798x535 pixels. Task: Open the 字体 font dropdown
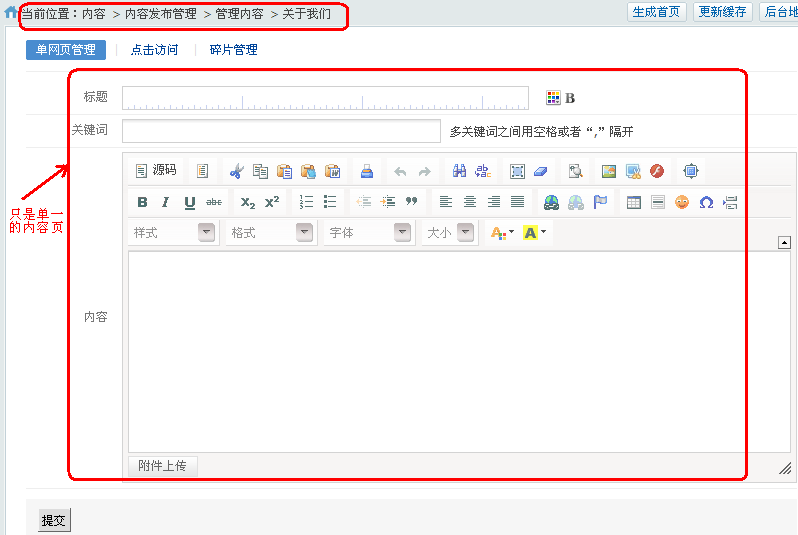pos(369,232)
